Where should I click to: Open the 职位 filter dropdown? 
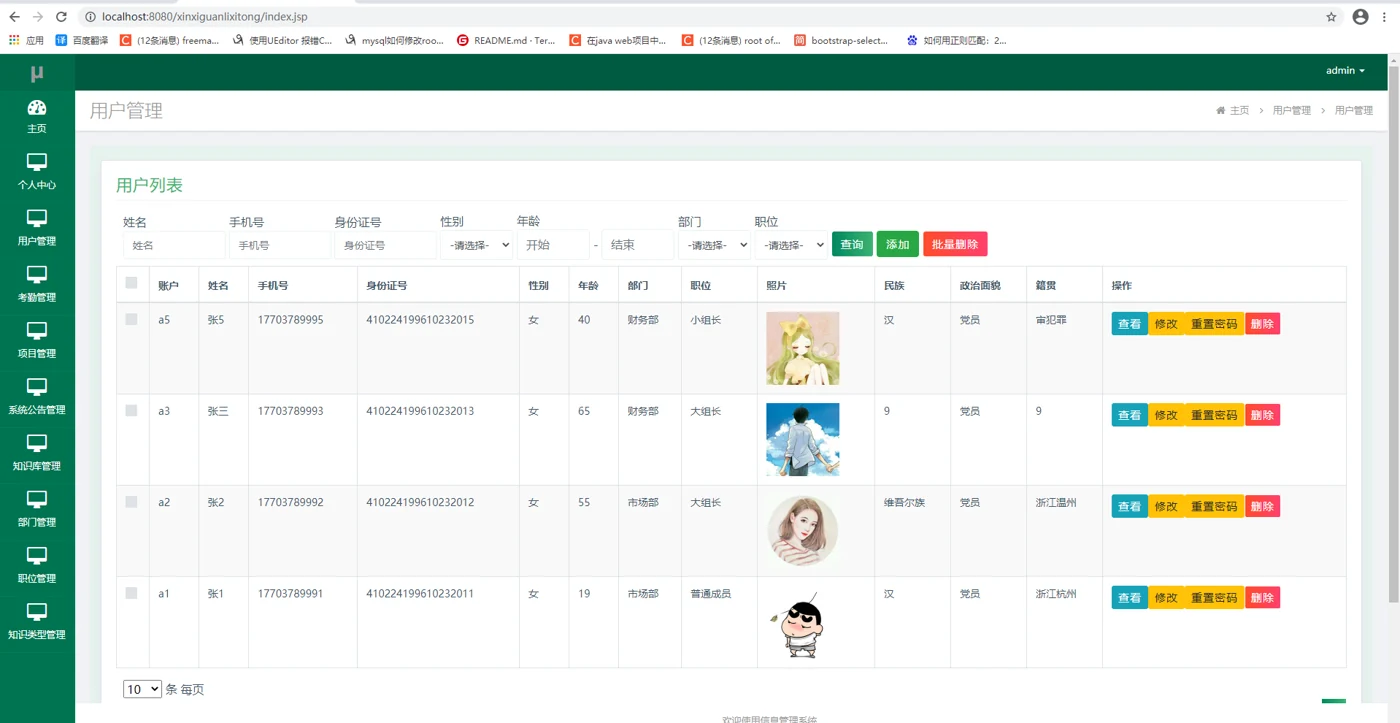[x=791, y=245]
